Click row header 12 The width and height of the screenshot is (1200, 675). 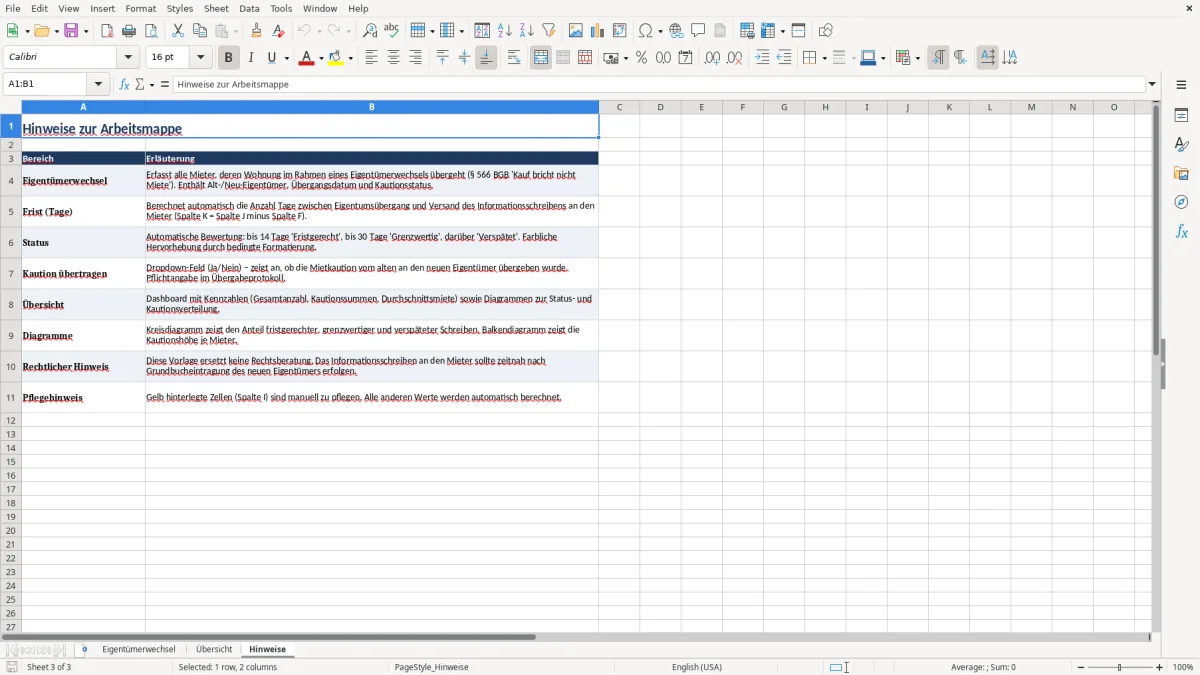point(11,420)
